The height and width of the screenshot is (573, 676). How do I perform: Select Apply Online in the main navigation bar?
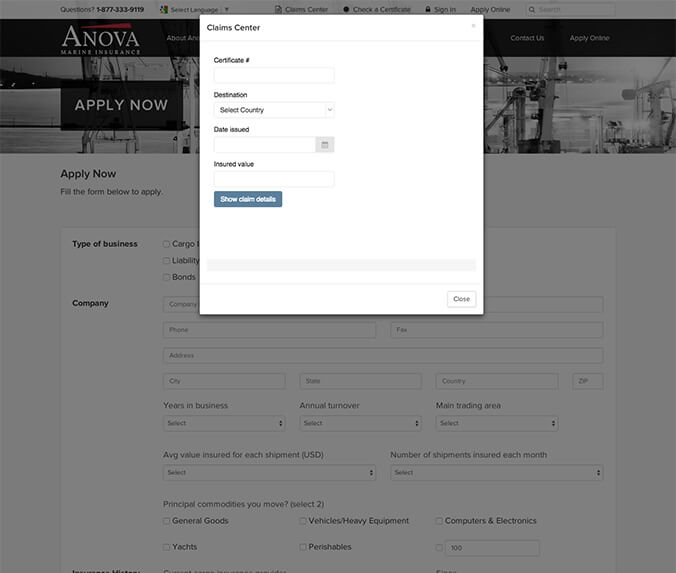pos(589,38)
